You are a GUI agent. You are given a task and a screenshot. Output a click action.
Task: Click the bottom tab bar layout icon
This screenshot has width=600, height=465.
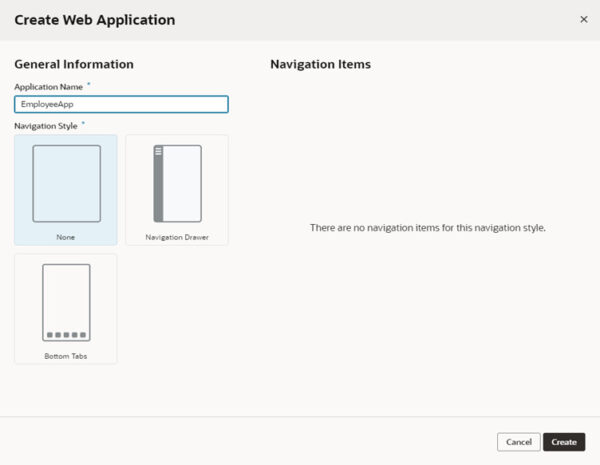click(x=66, y=302)
